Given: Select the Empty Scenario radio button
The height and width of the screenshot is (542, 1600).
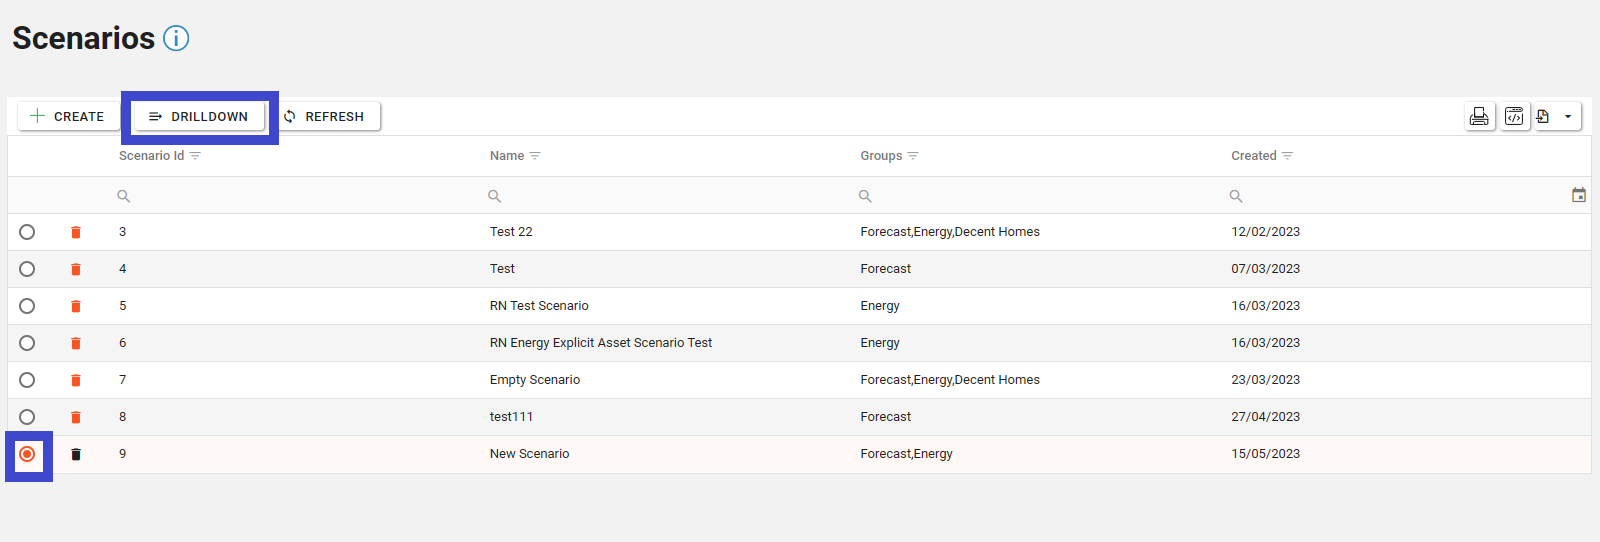Looking at the screenshot, I should (x=27, y=380).
